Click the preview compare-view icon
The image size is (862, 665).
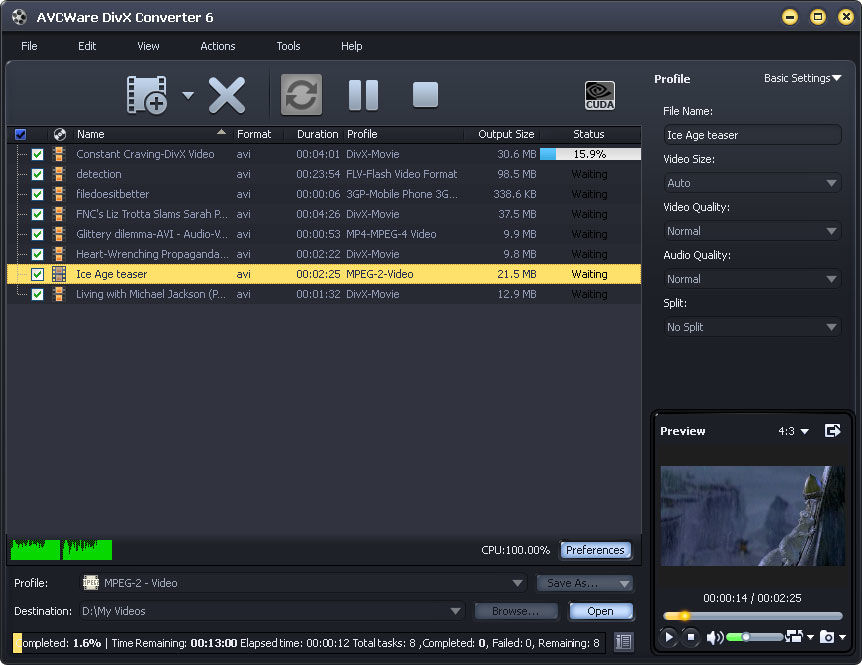click(794, 636)
